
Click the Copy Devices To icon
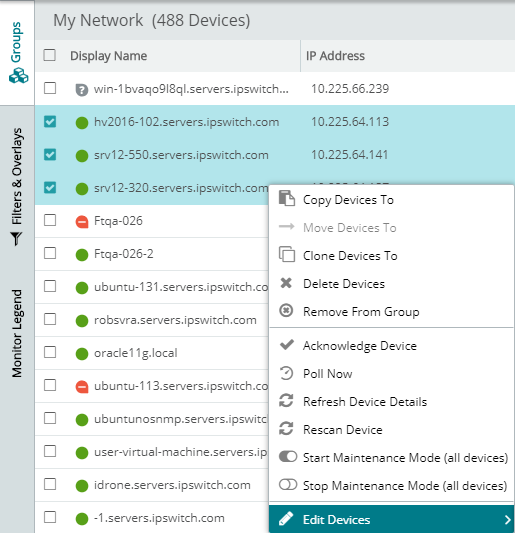(x=287, y=198)
